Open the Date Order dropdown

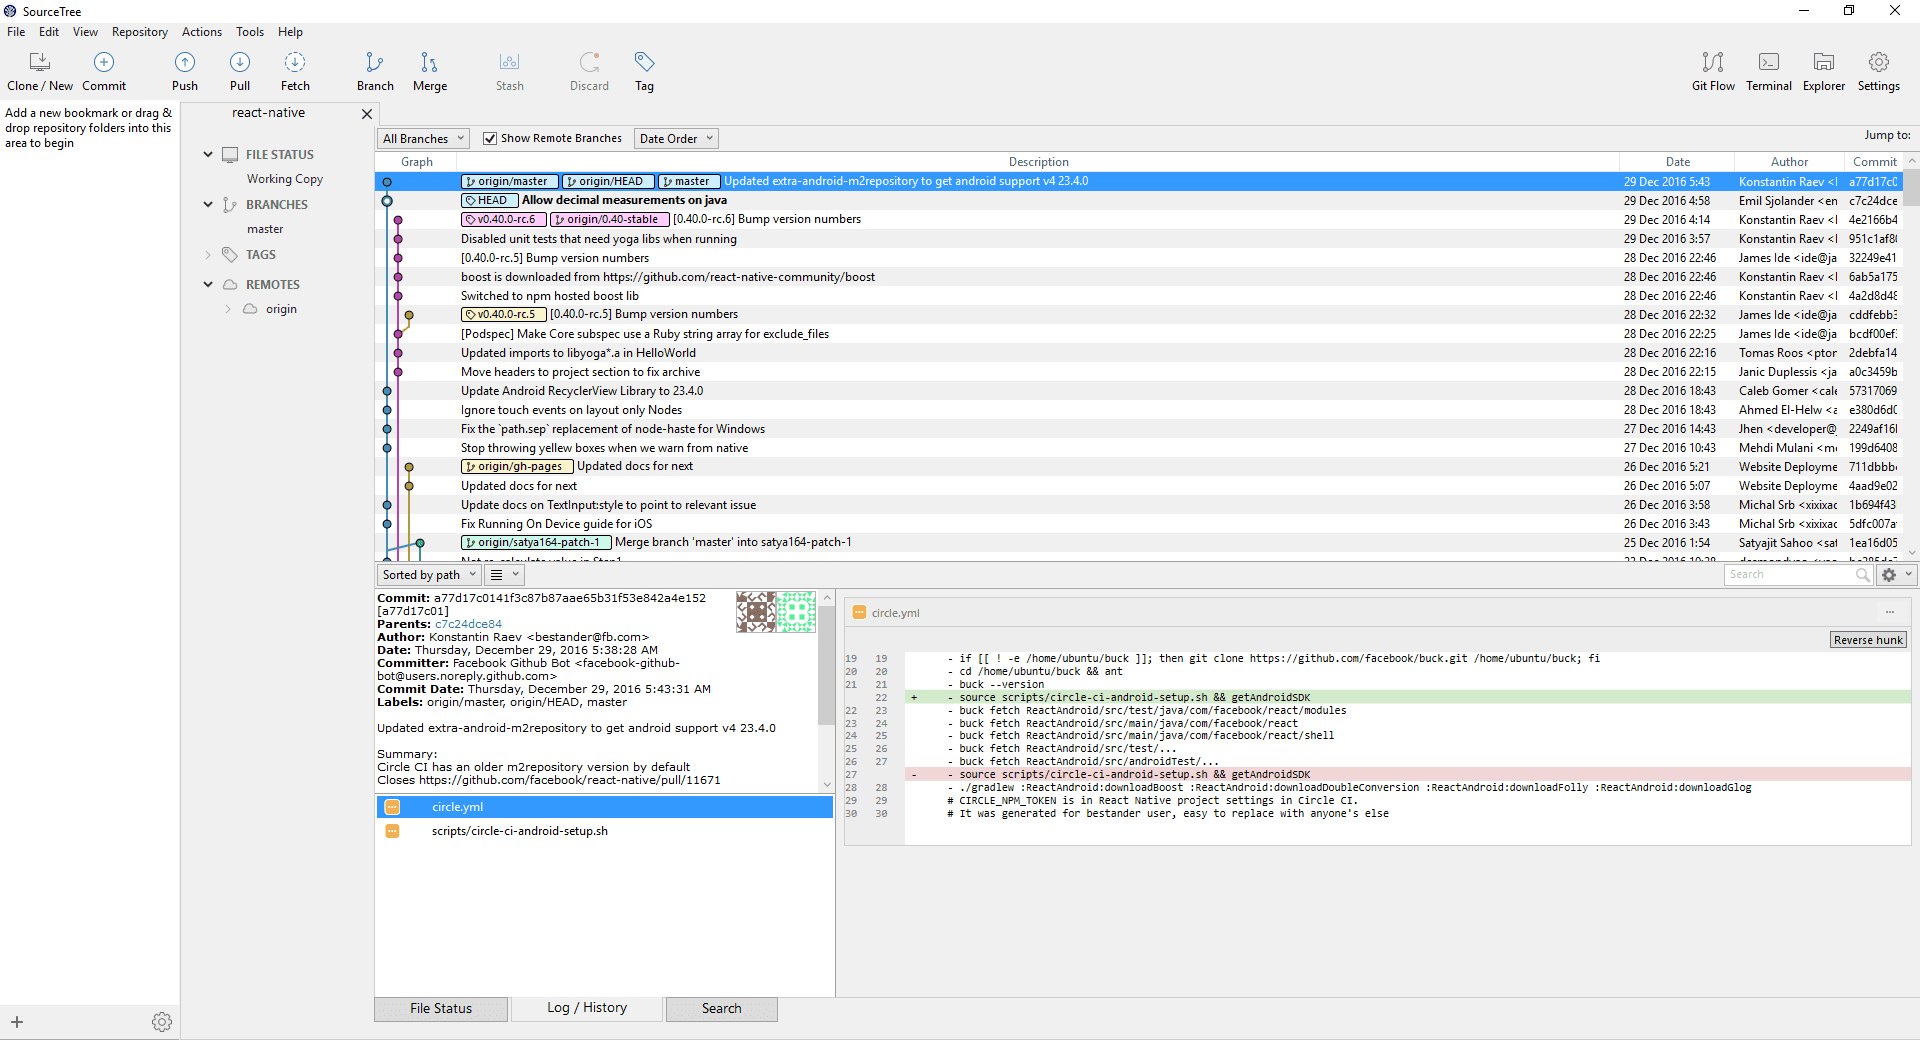click(677, 139)
